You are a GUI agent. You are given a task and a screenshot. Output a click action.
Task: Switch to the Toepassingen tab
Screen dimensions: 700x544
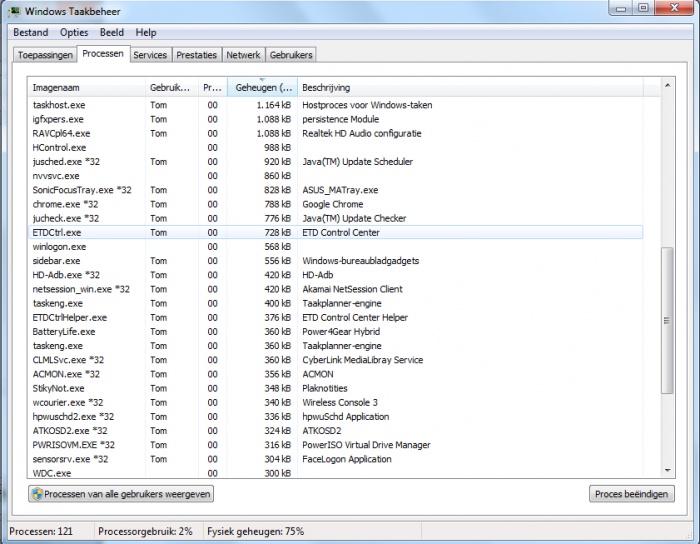click(x=45, y=55)
